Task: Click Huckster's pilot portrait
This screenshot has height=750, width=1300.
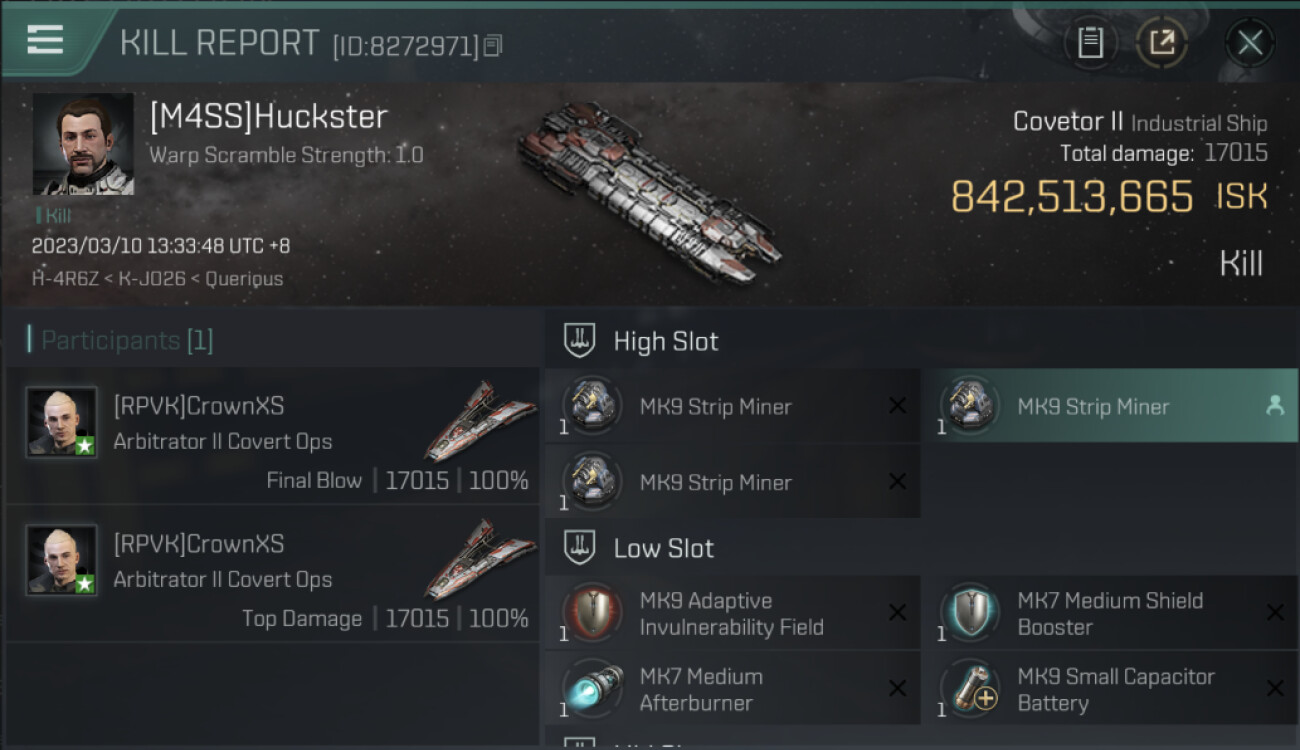Action: point(83,144)
